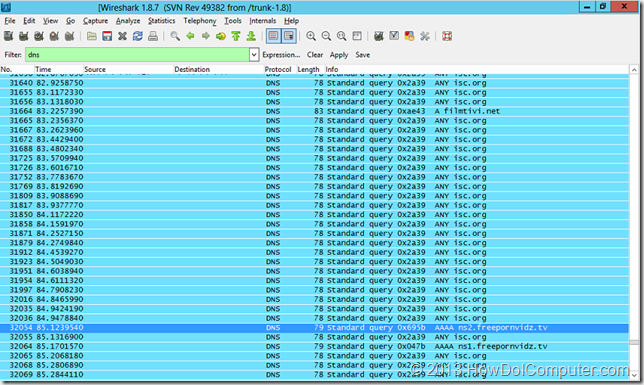
Task: Select packet 32054 highlighted AAAA query
Action: [x=314, y=327]
